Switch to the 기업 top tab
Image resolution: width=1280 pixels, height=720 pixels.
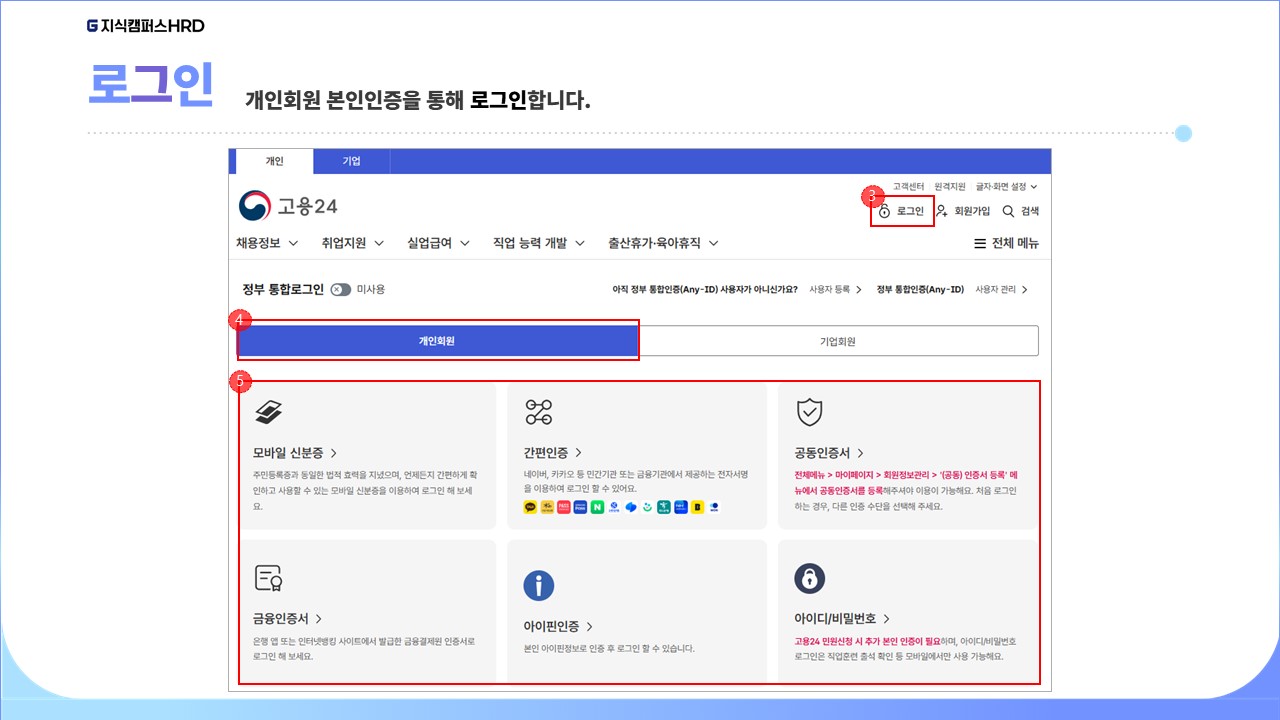click(351, 161)
